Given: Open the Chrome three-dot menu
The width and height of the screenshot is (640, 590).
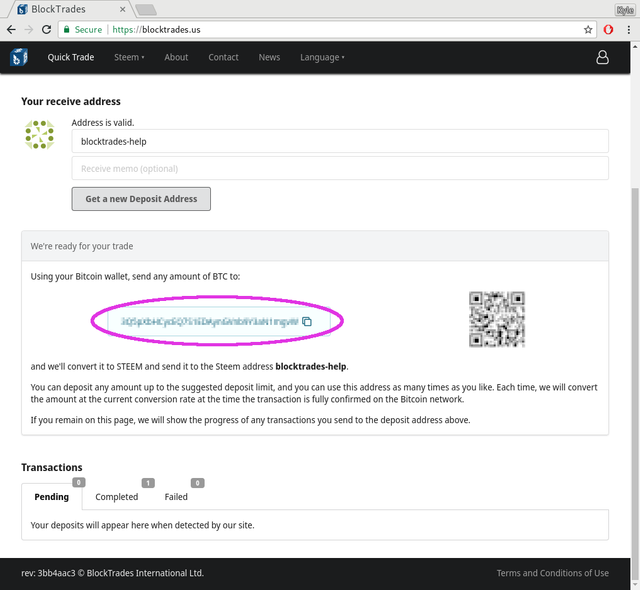Looking at the screenshot, I should tap(629, 29).
